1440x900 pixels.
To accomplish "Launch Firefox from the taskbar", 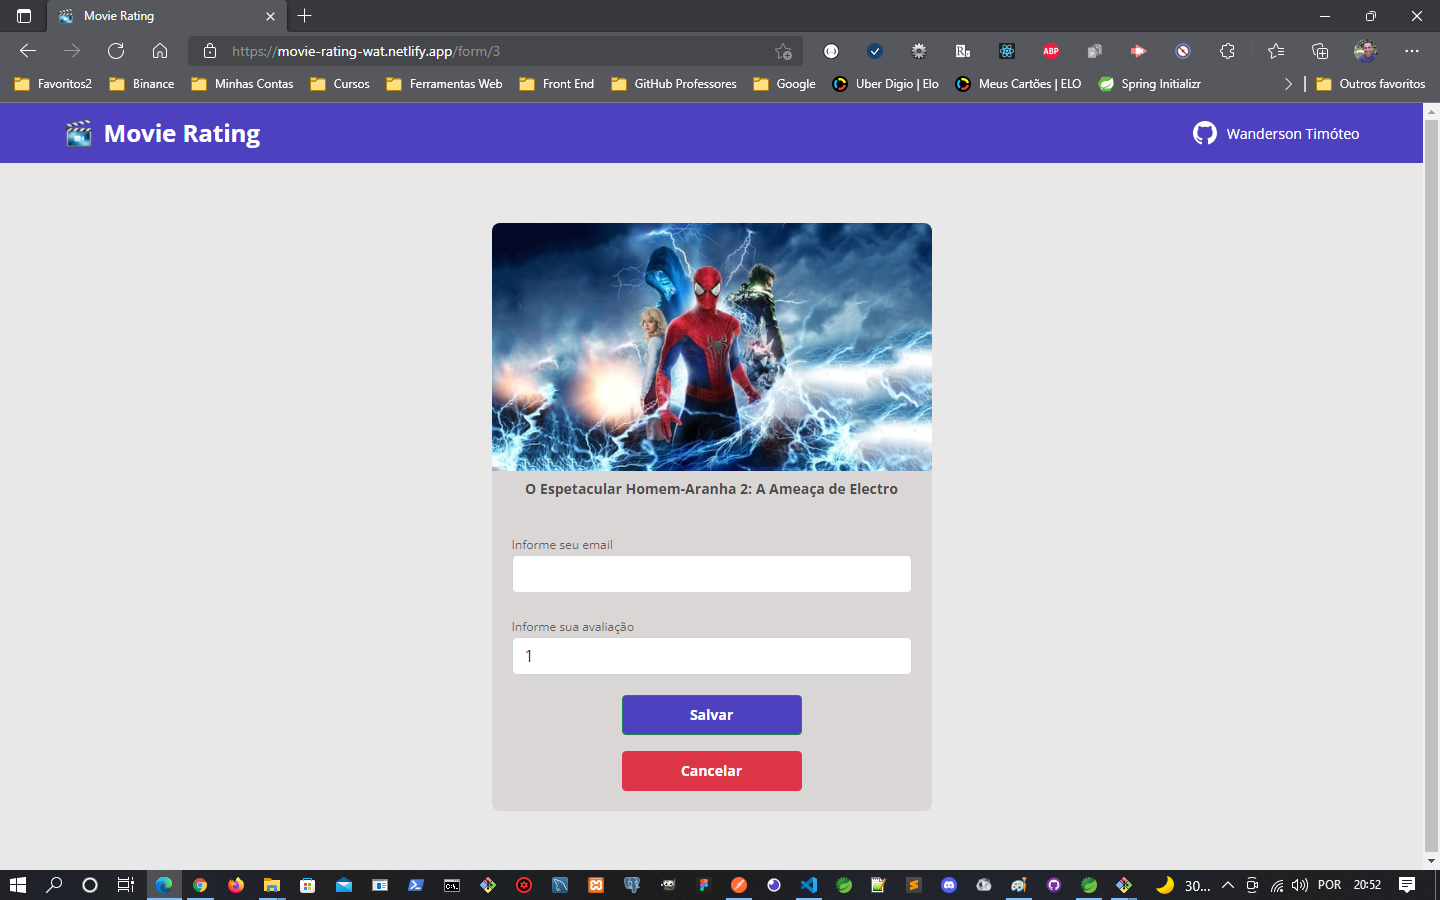I will (x=236, y=885).
